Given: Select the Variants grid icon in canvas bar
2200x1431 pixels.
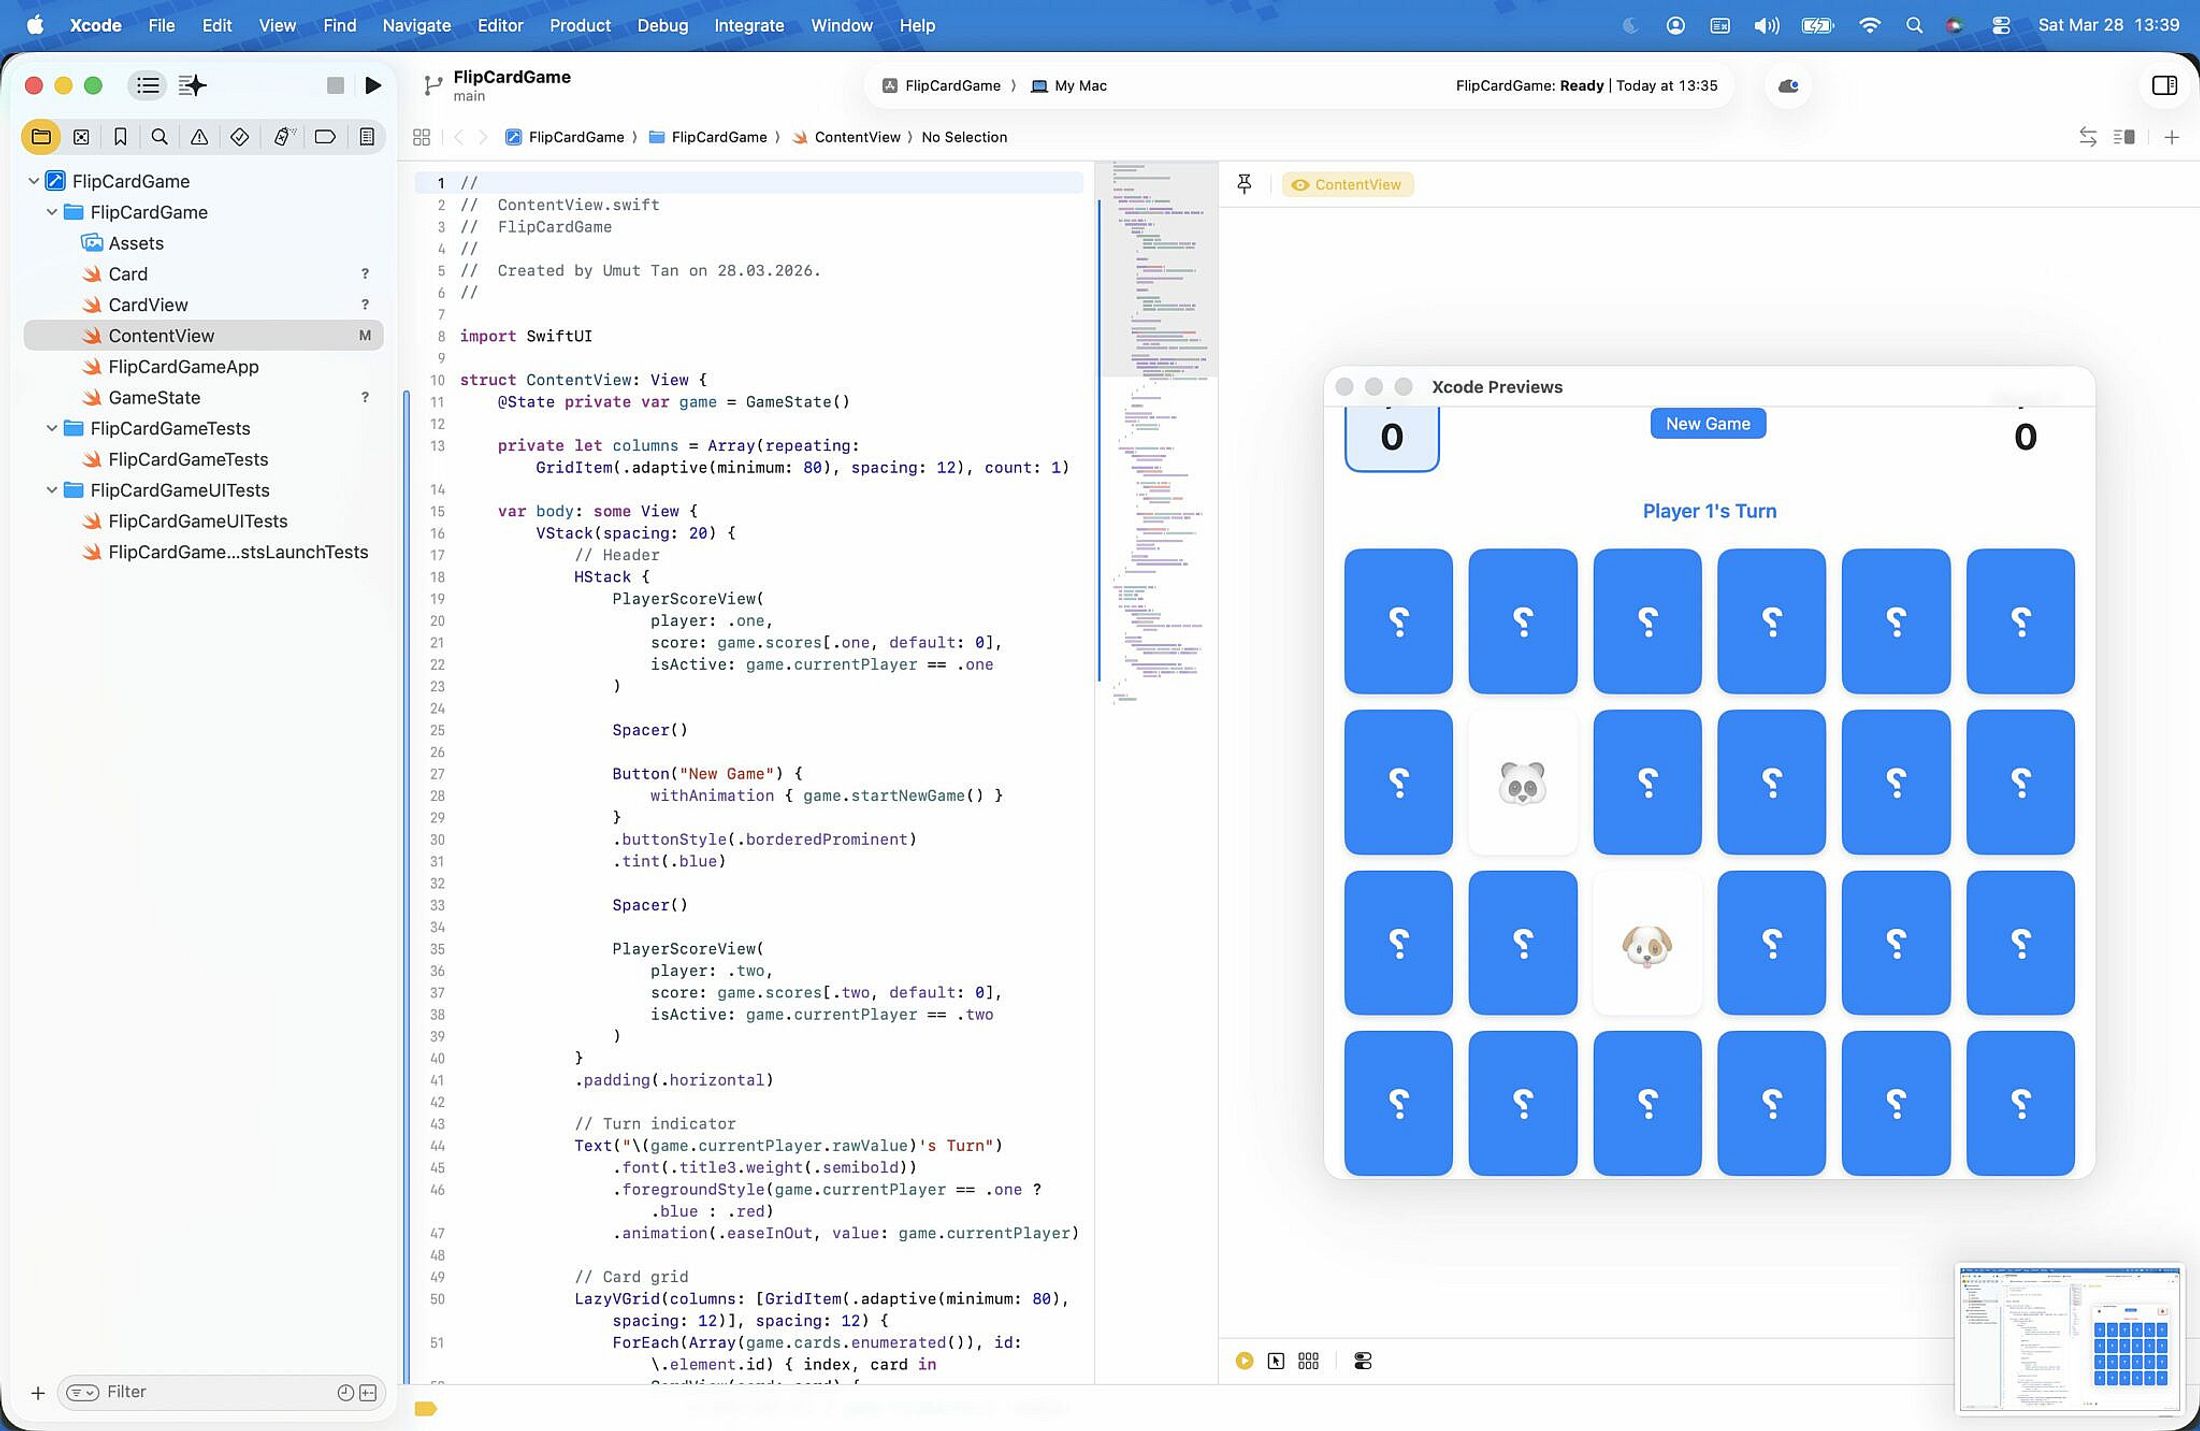Looking at the screenshot, I should pyautogui.click(x=1308, y=1361).
